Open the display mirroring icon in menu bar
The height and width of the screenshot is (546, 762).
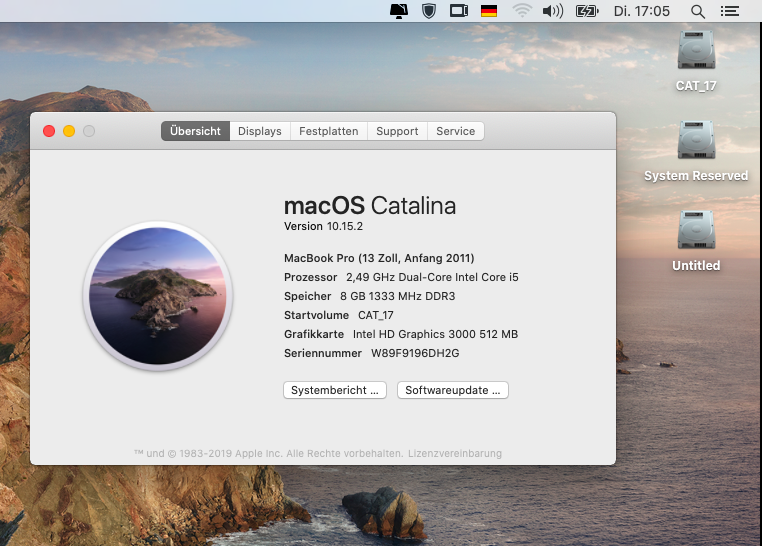(x=459, y=11)
